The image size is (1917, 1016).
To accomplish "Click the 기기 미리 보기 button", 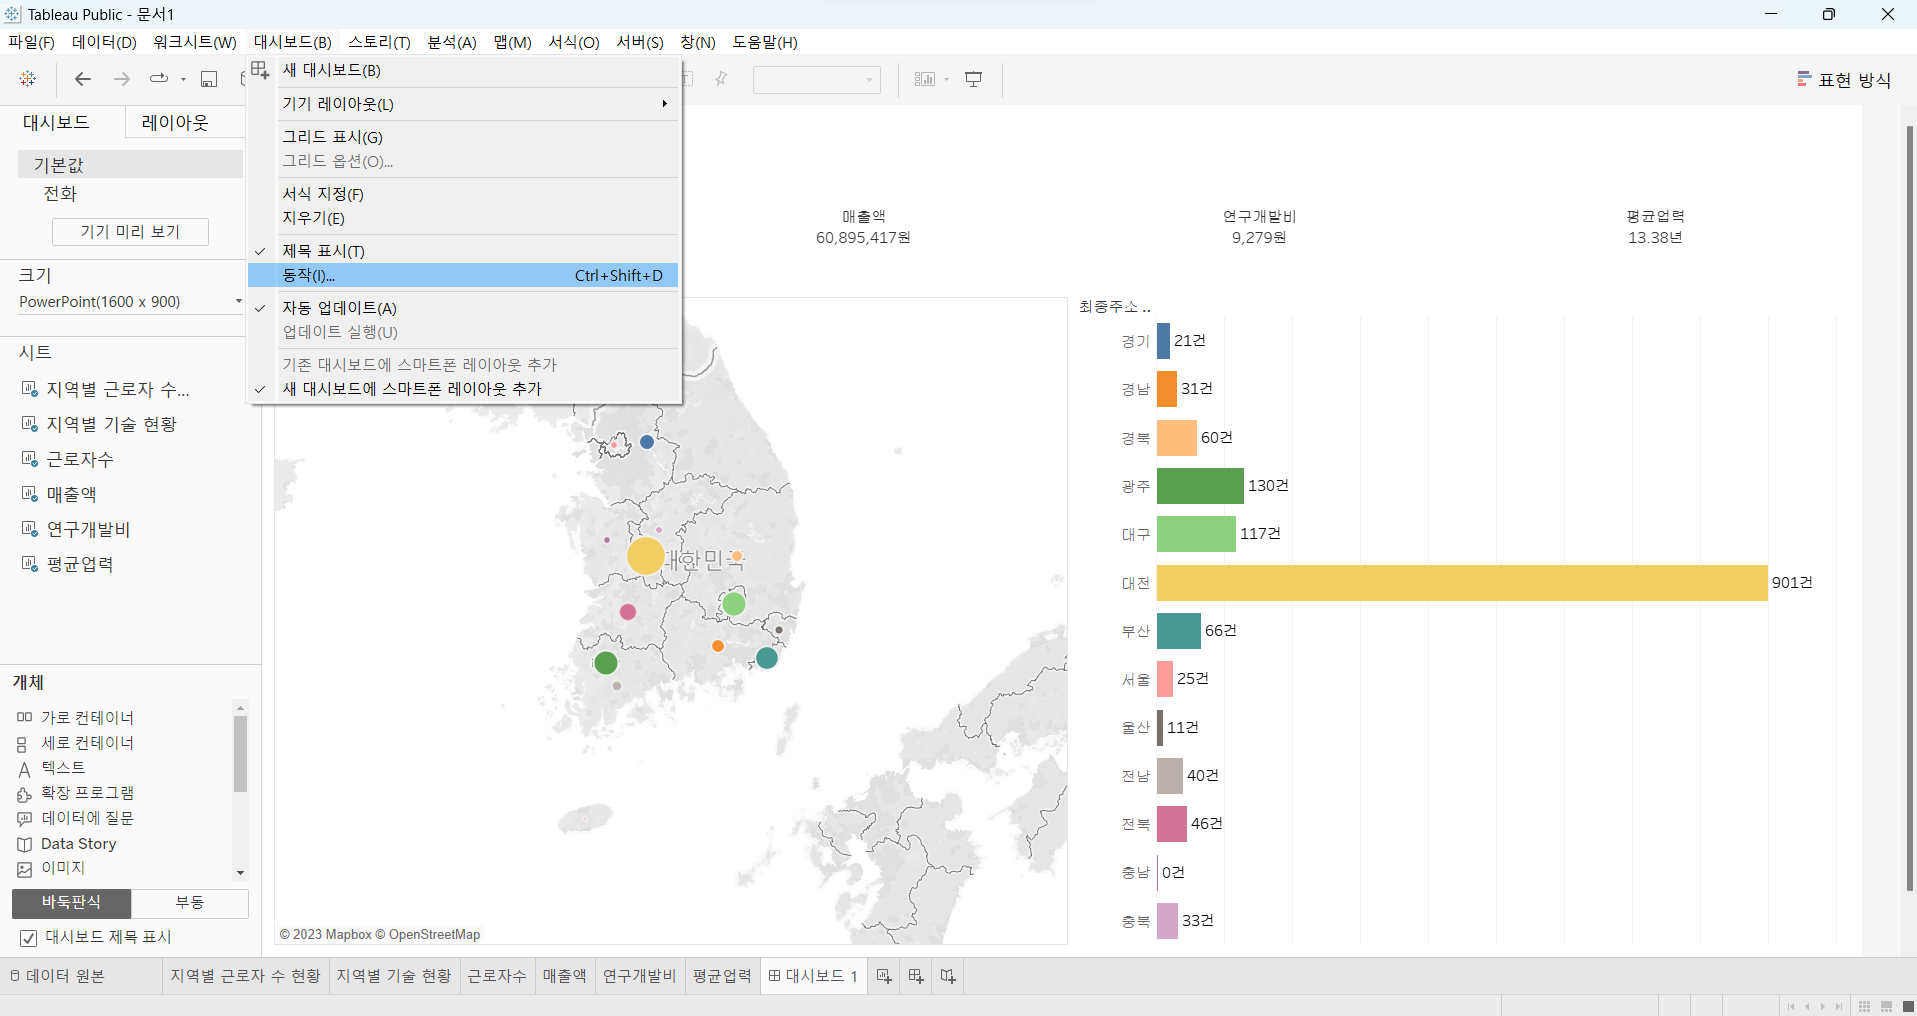I will click(130, 232).
